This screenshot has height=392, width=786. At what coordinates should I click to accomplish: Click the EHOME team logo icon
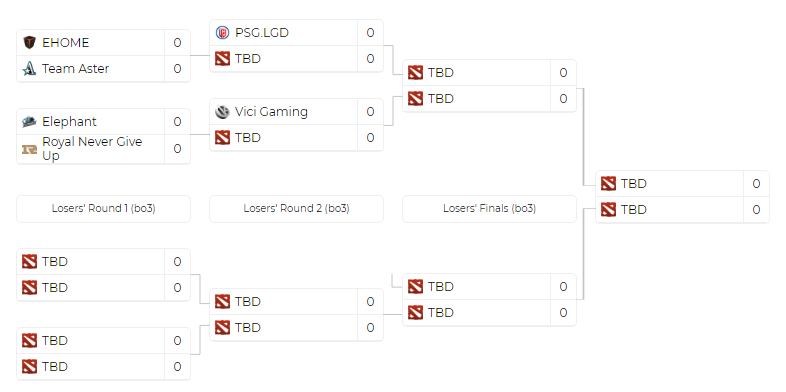30,43
